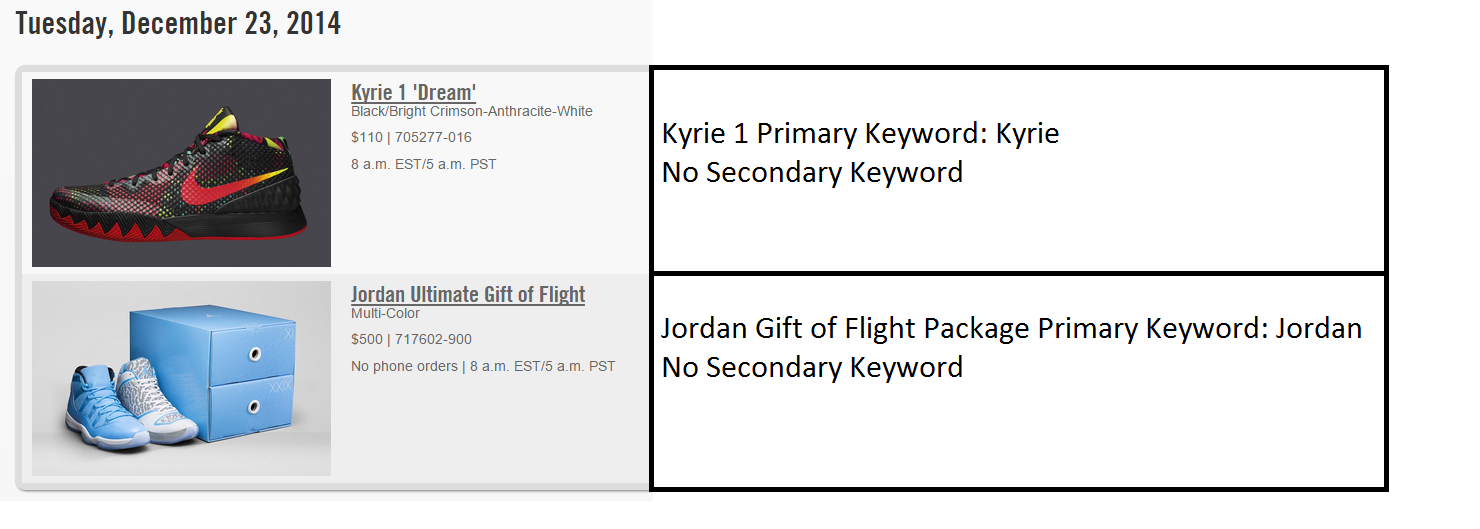Click the Kyrie 8 a.m. EST release time
The width and height of the screenshot is (1480, 529).
point(423,164)
